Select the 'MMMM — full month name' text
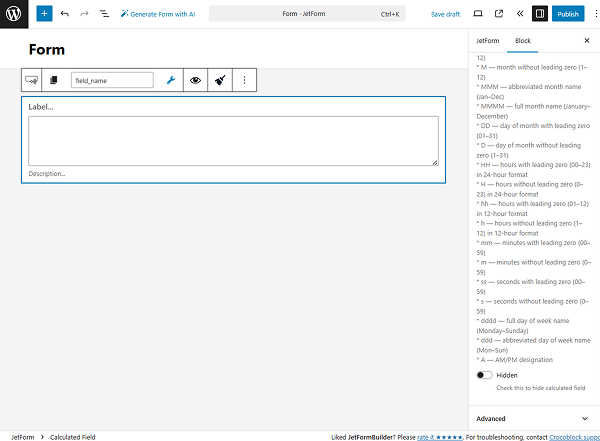Viewport: 600px width, 441px height. (x=533, y=111)
